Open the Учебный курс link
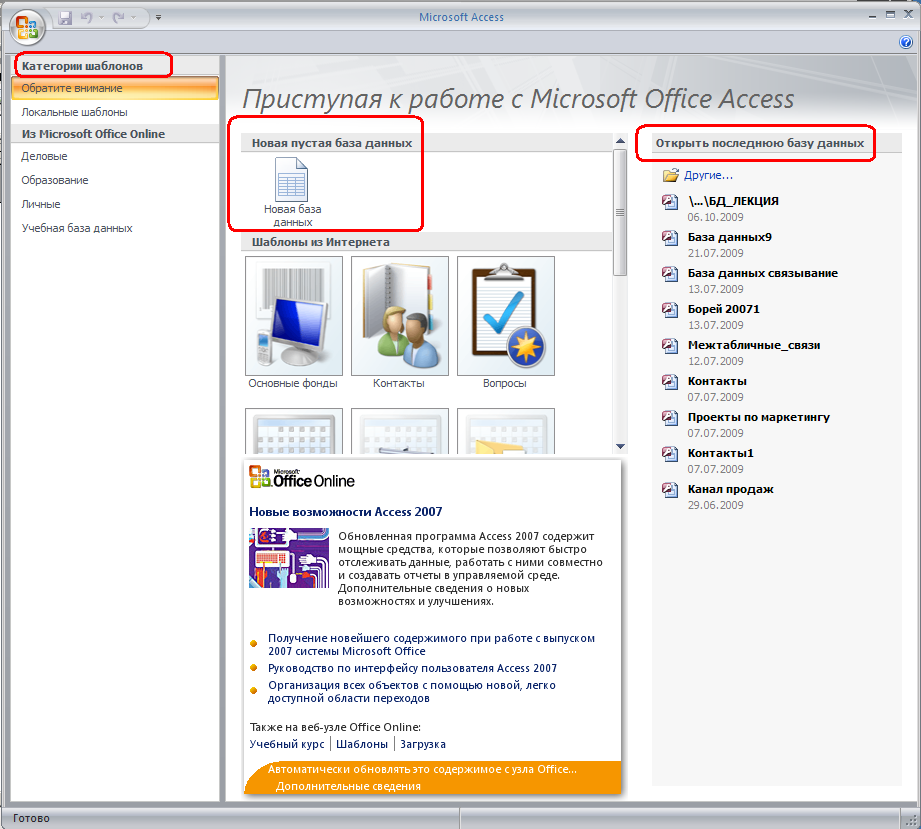This screenshot has height=829, width=921. pos(287,744)
